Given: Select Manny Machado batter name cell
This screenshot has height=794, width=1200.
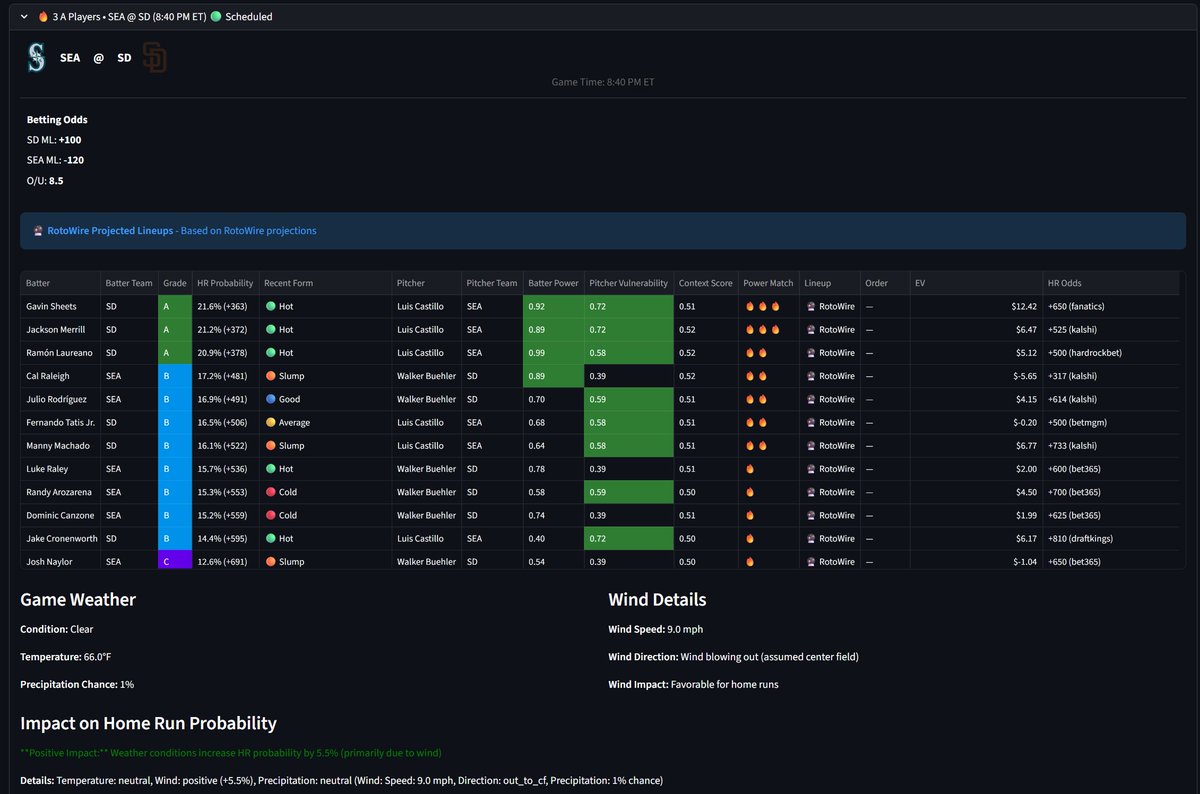Looking at the screenshot, I should 60,445.
